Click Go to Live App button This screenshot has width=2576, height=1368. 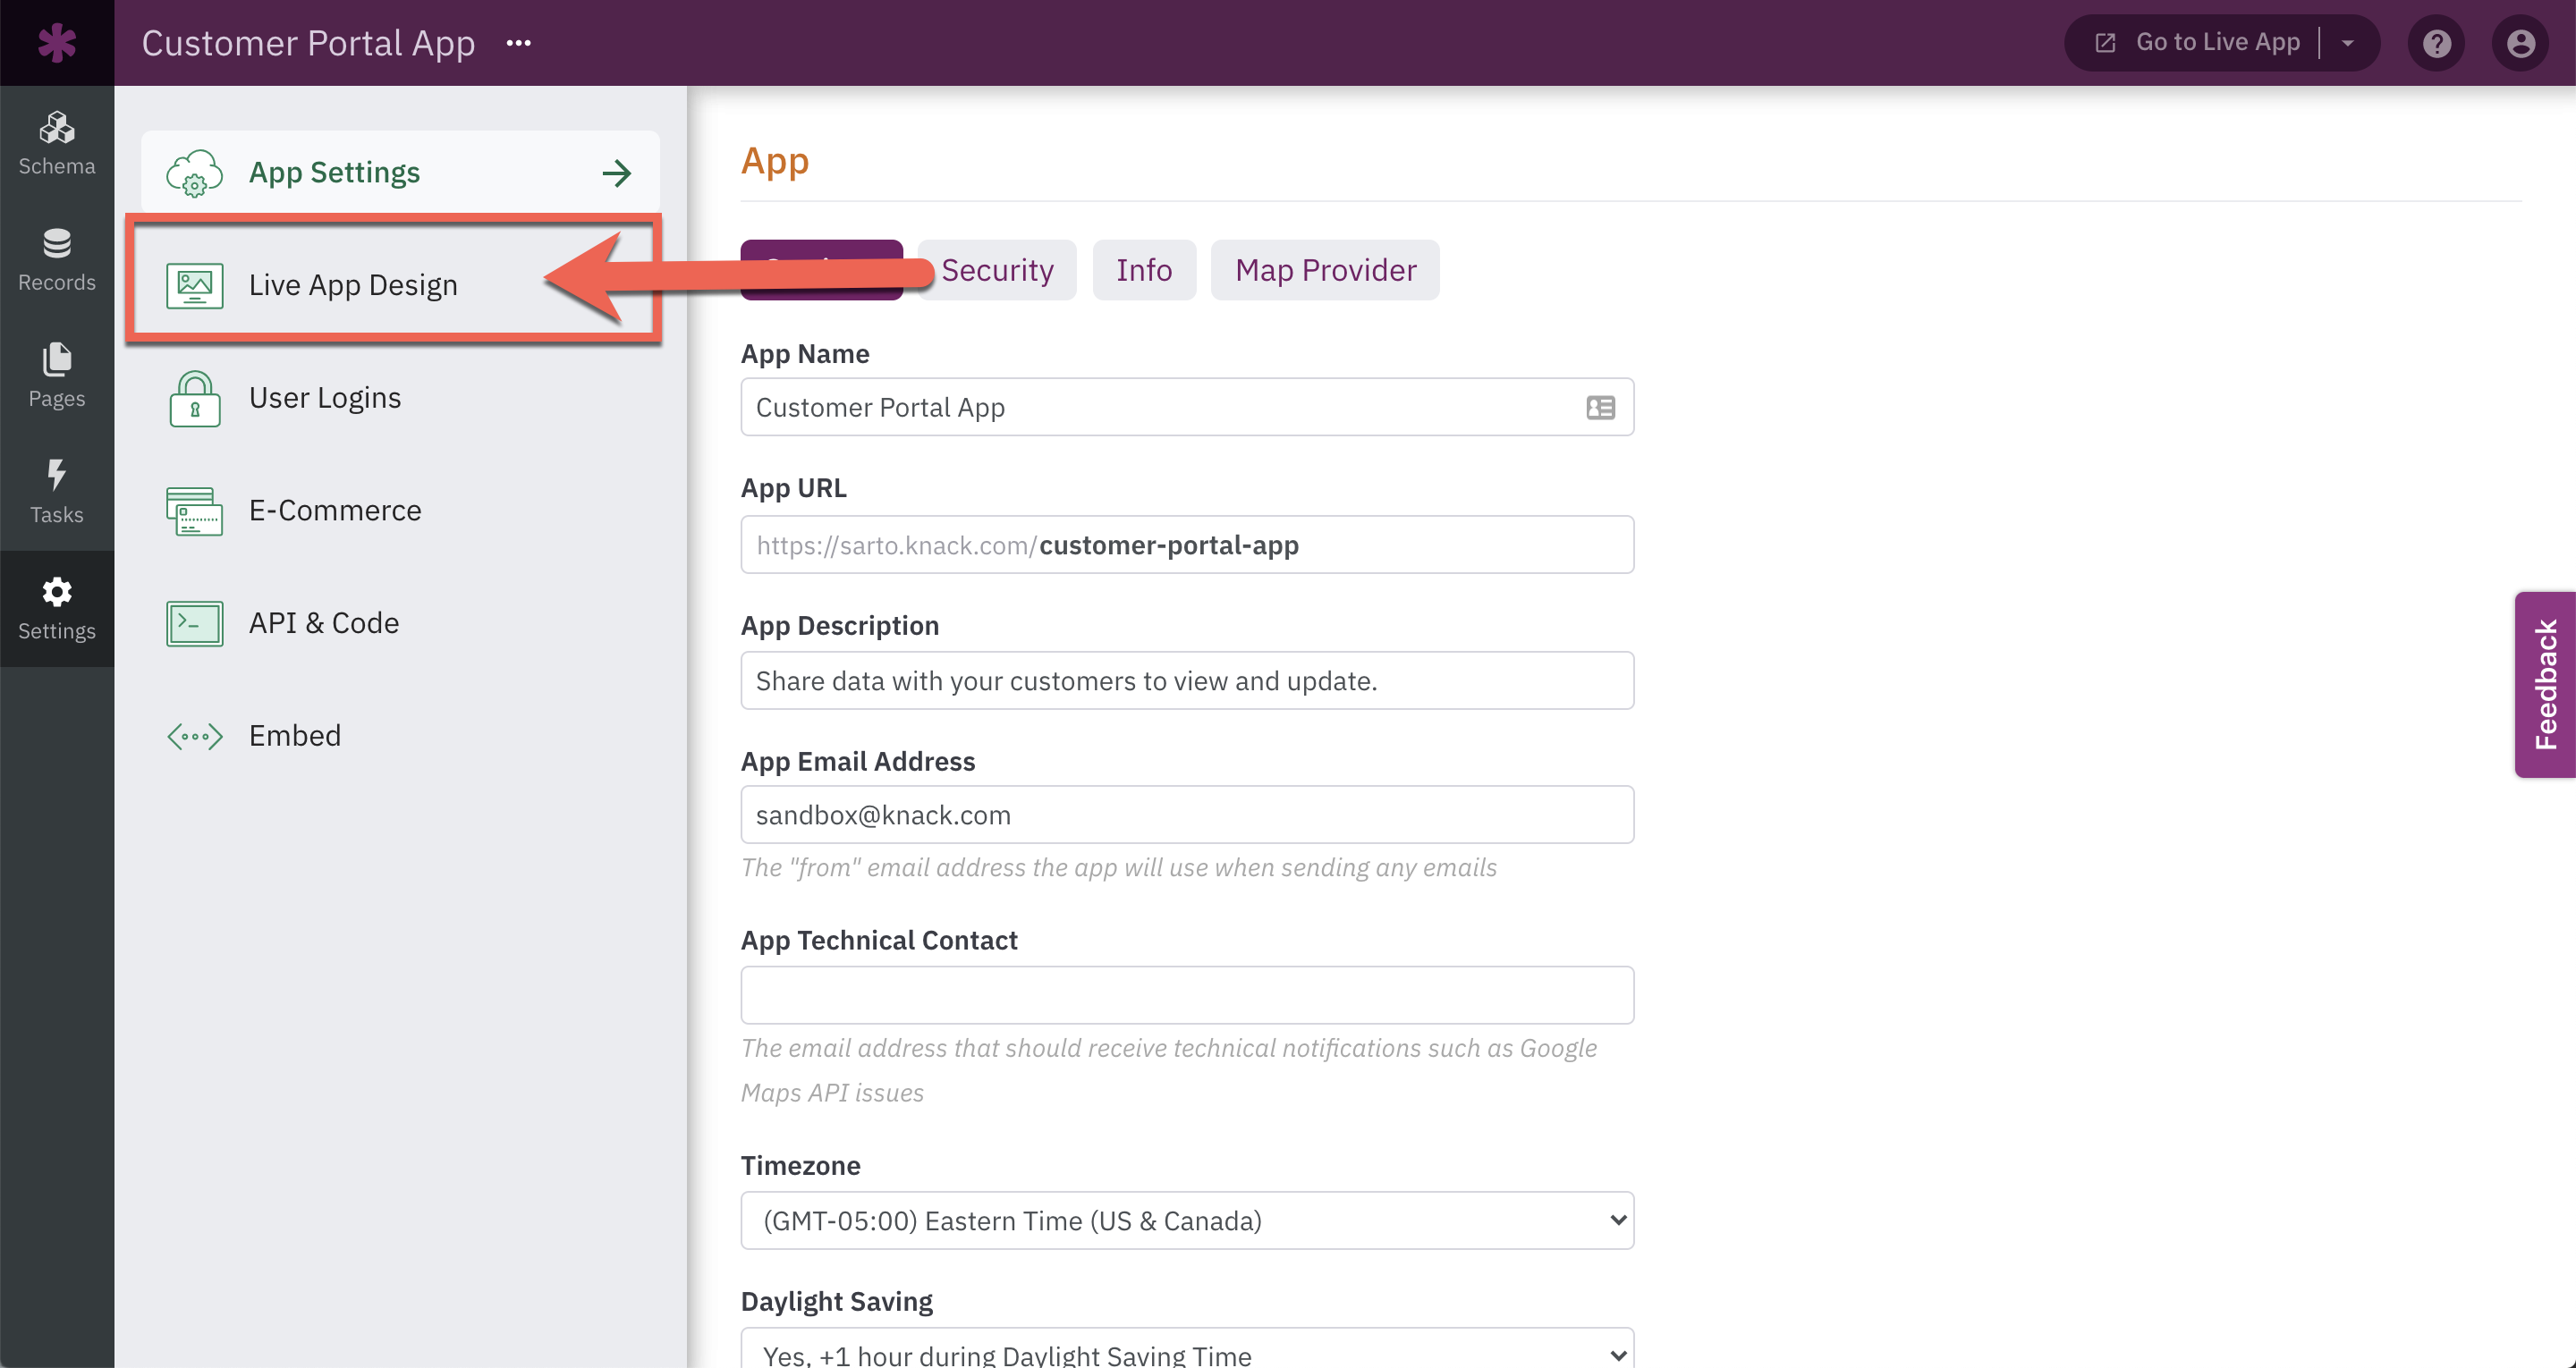[2199, 42]
